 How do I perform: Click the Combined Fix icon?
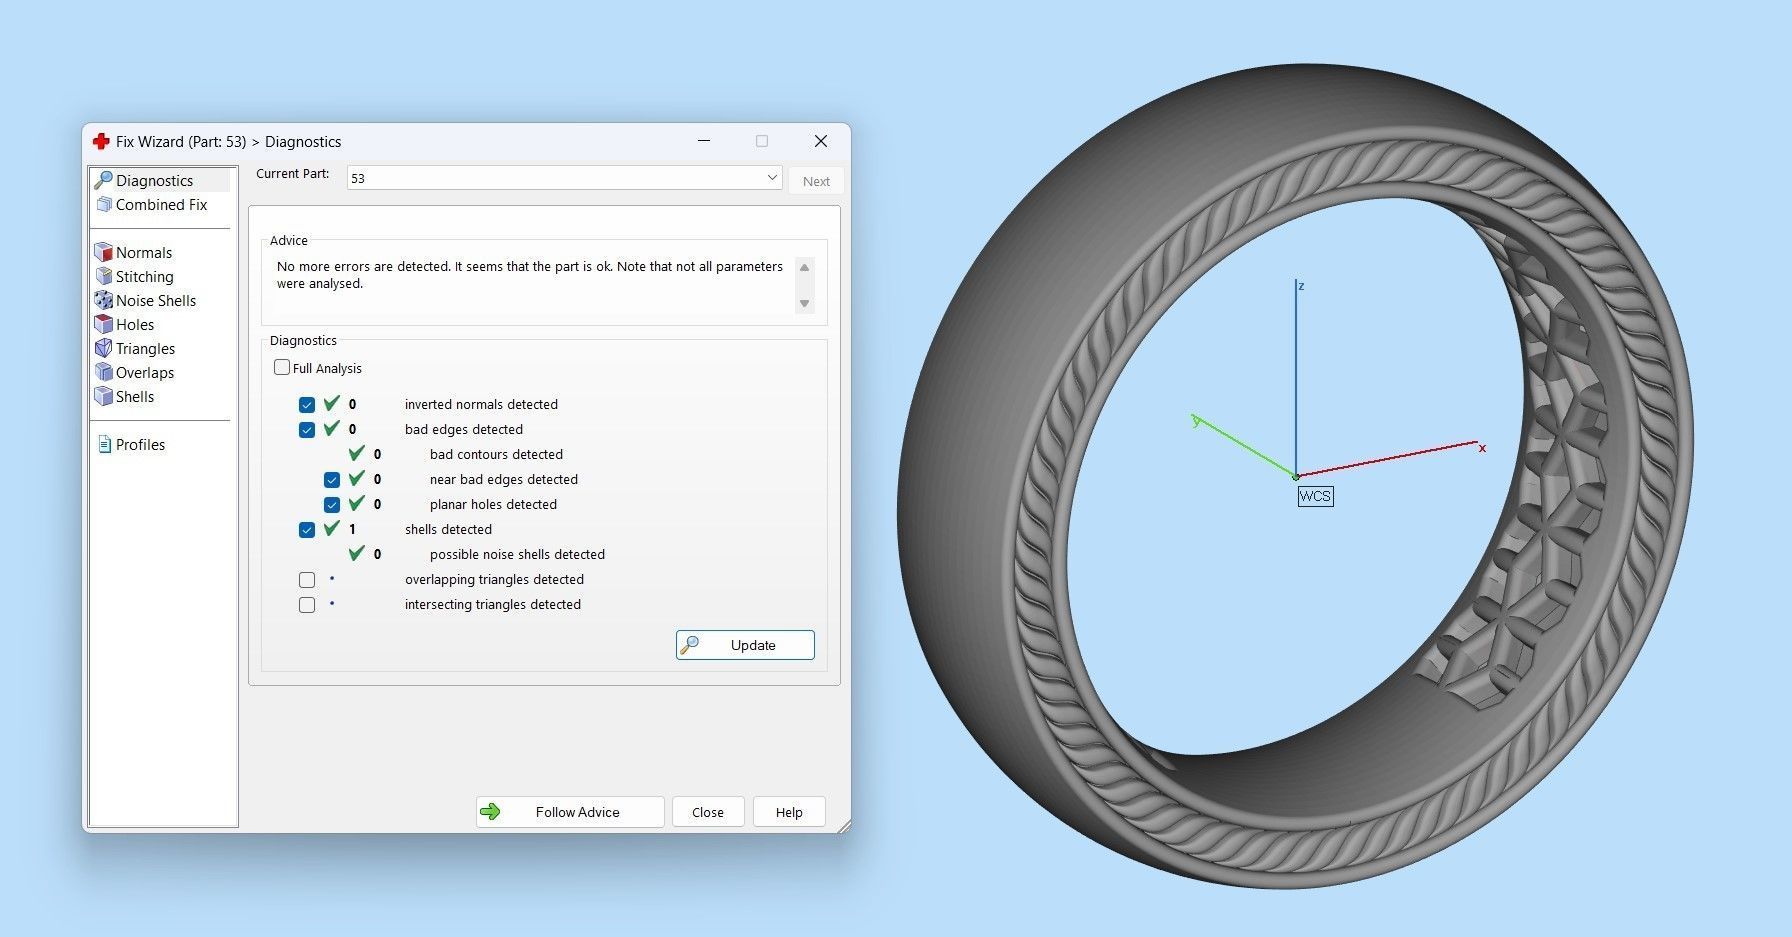104,205
